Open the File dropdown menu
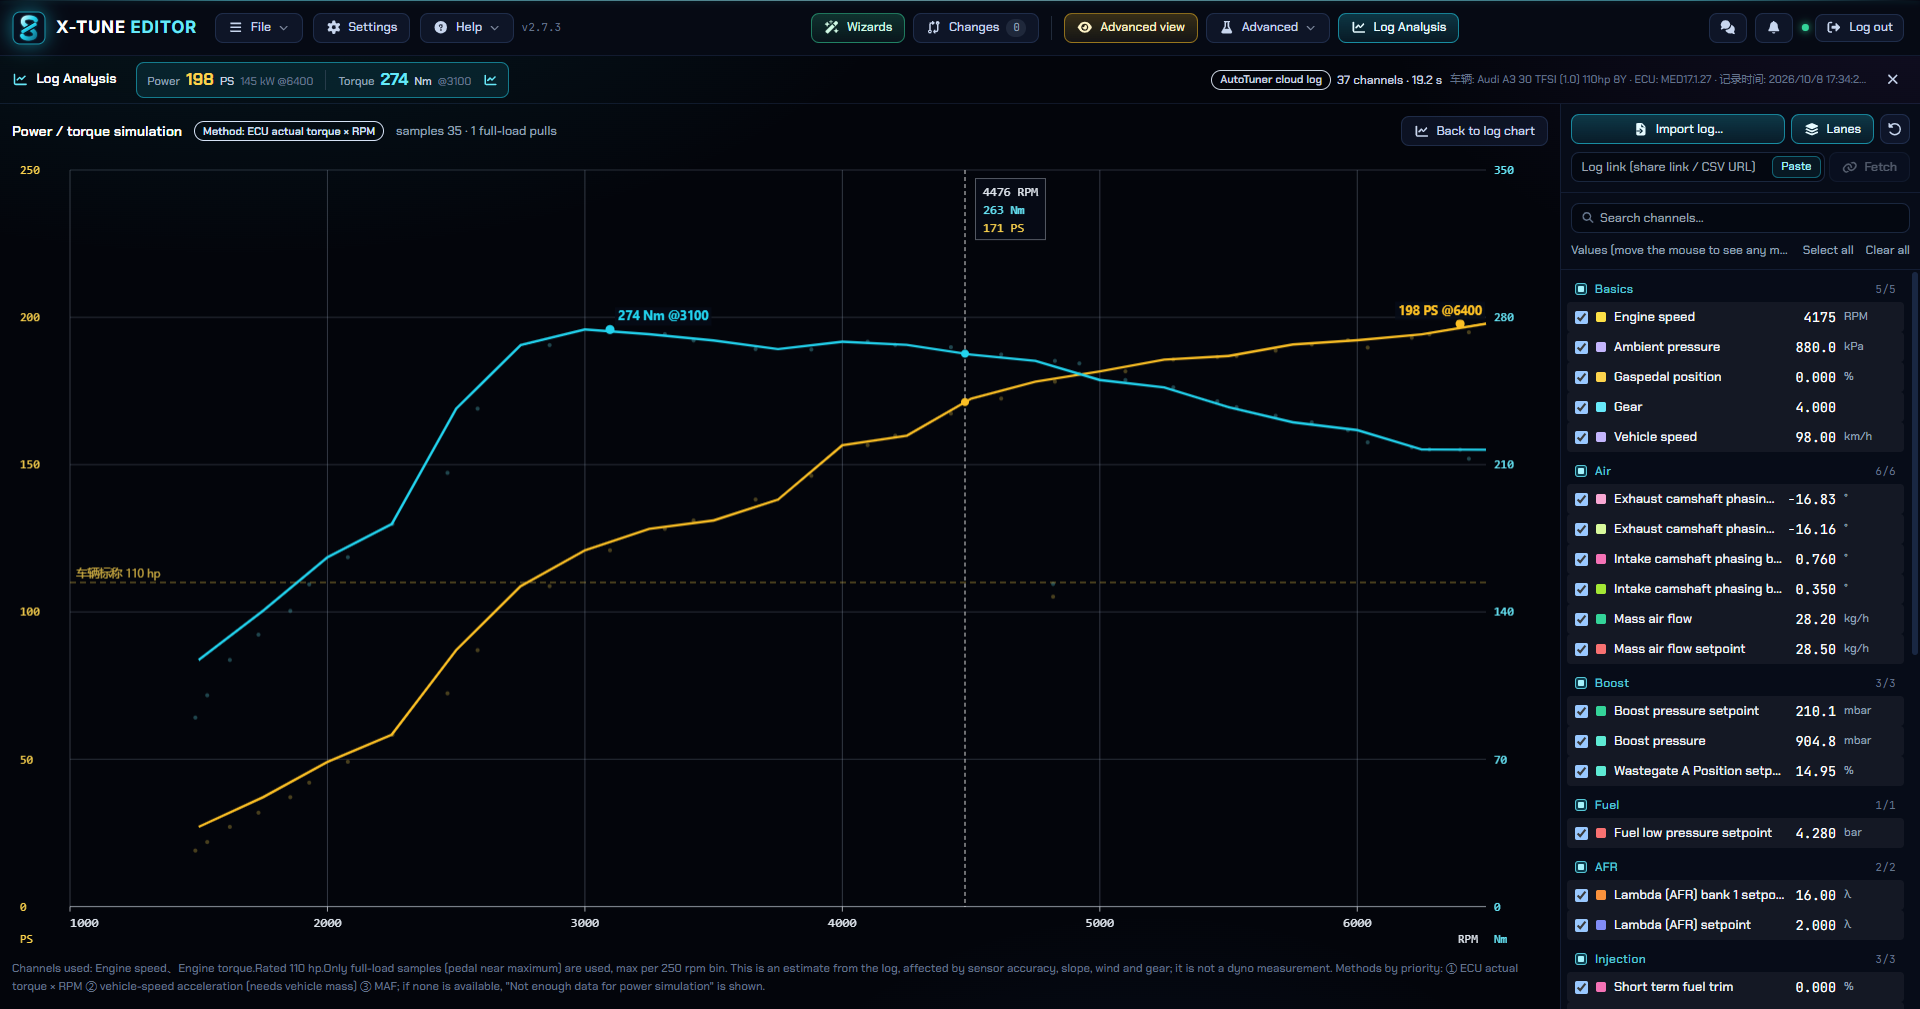 pyautogui.click(x=259, y=28)
